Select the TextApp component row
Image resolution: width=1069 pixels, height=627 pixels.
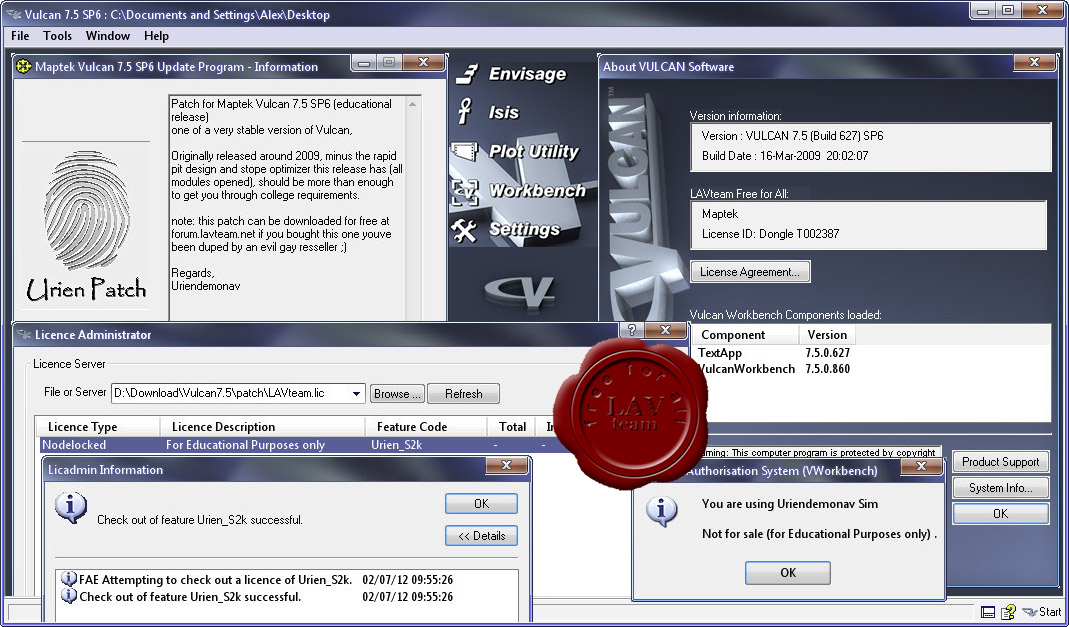point(774,353)
